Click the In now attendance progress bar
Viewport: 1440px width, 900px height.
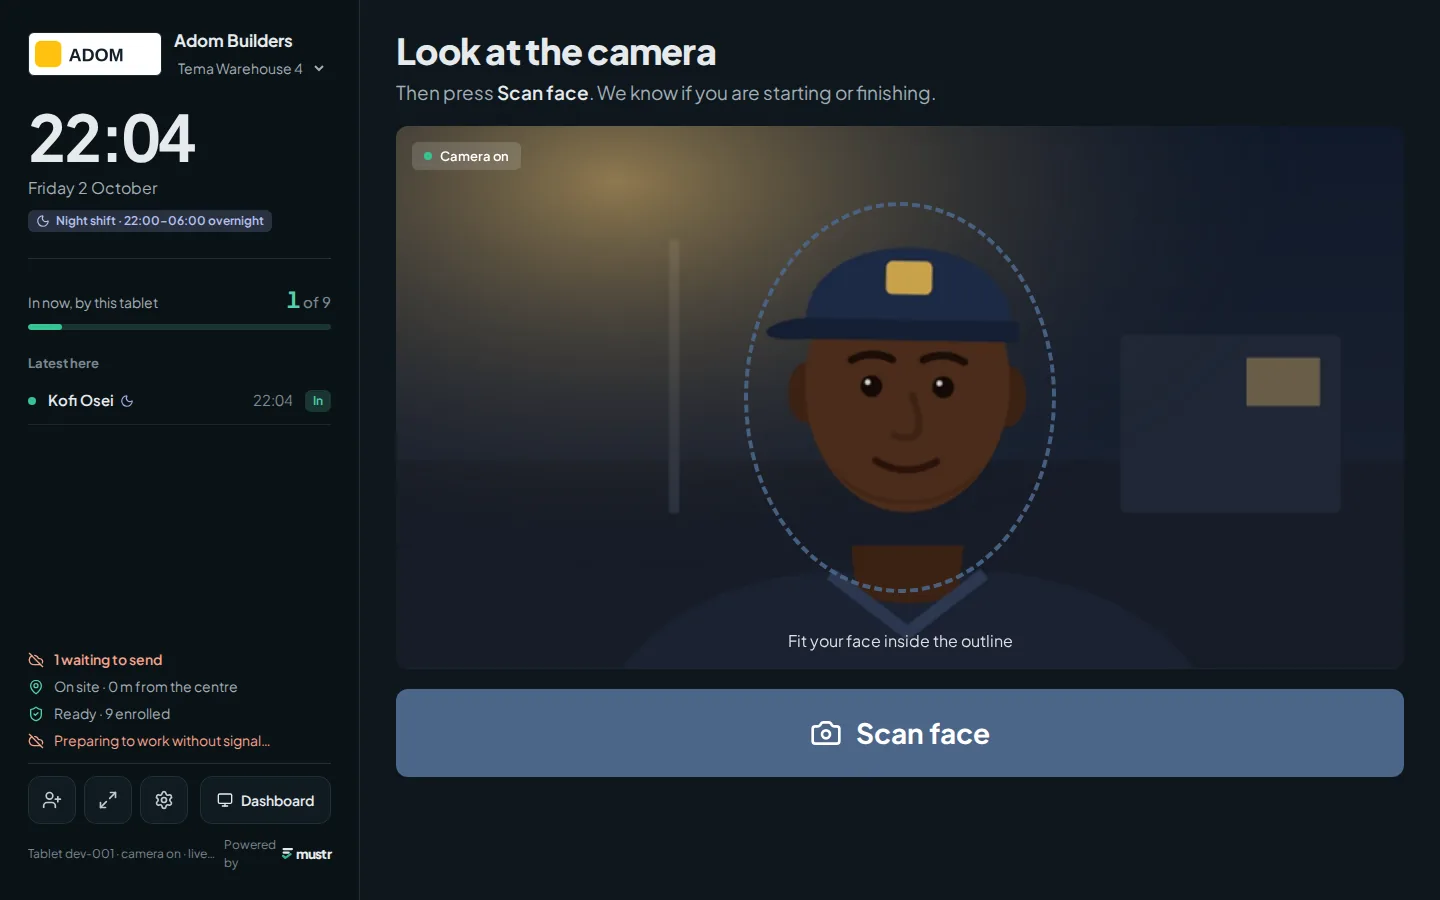point(179,327)
